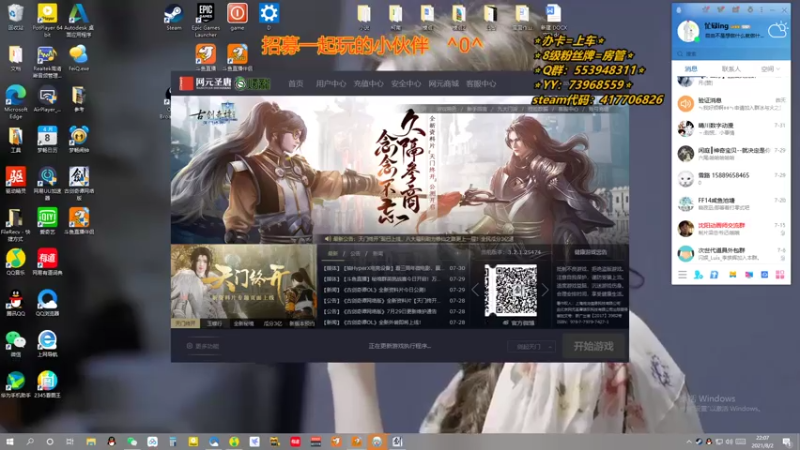Open the AirPlayer desktop shortcut
The image size is (800, 450).
click(x=47, y=99)
